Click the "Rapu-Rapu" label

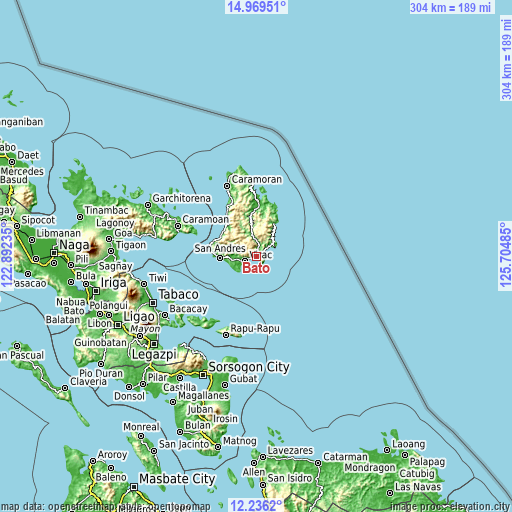pos(255,328)
